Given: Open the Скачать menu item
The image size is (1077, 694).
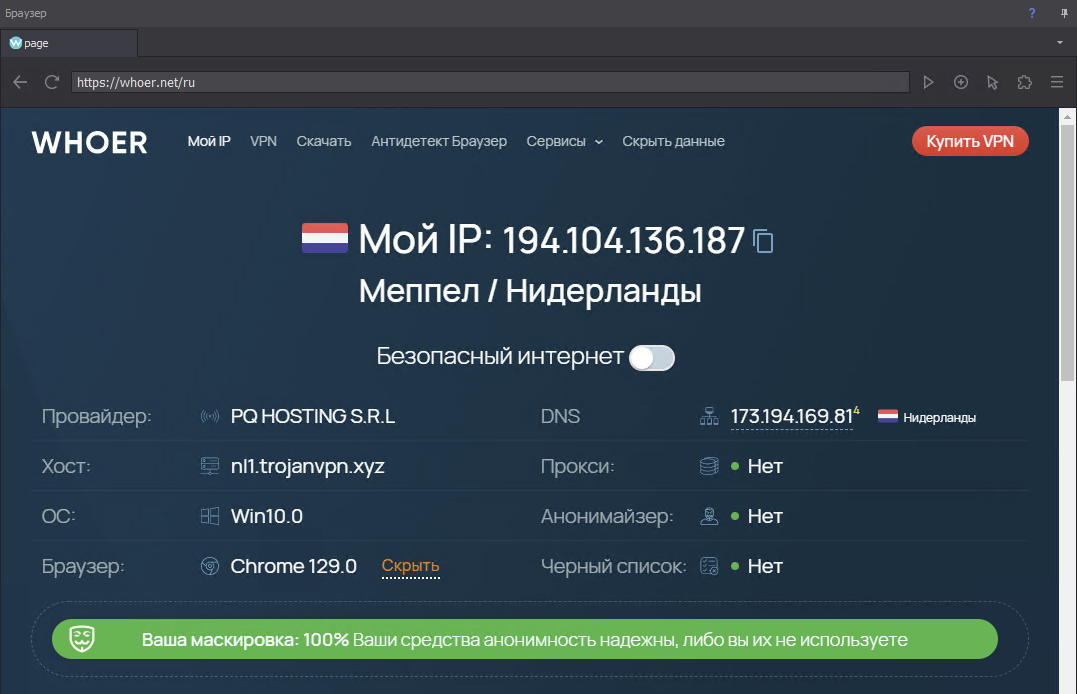Looking at the screenshot, I should click(x=324, y=142).
